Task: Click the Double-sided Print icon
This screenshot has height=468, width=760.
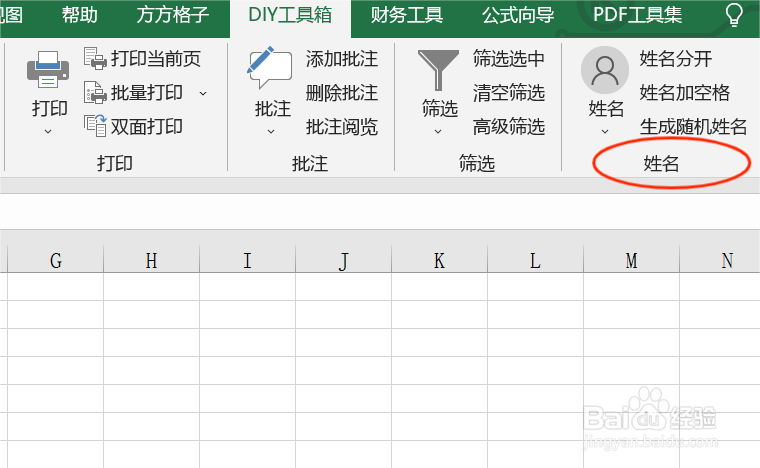Action: pyautogui.click(x=95, y=126)
